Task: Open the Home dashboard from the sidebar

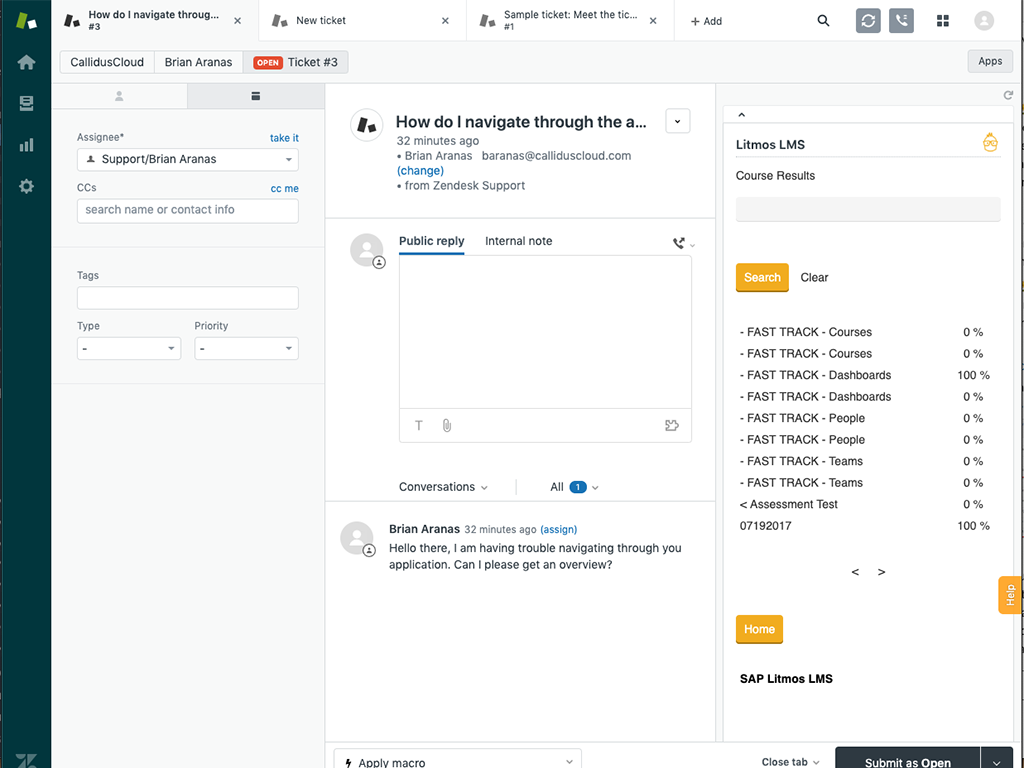Action: coord(26,62)
